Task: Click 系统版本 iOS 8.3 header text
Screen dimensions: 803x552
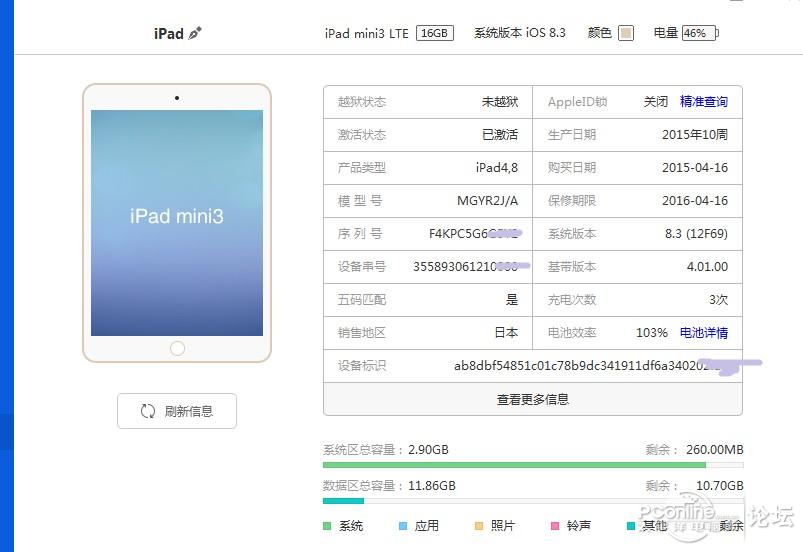Action: pos(519,33)
